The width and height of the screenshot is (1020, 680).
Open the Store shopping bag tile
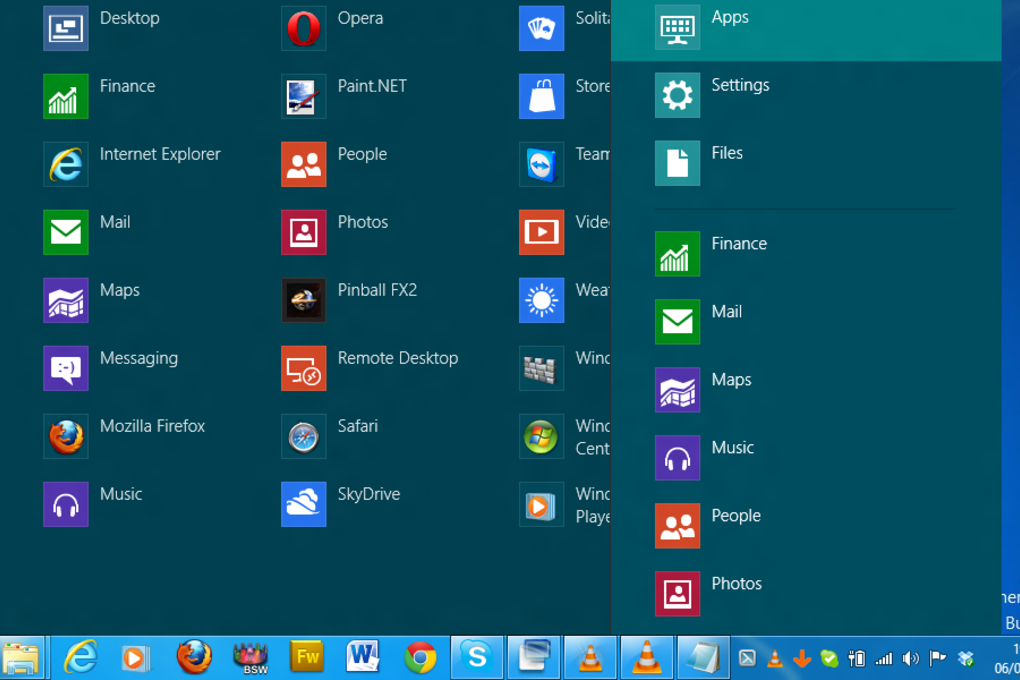(x=541, y=96)
